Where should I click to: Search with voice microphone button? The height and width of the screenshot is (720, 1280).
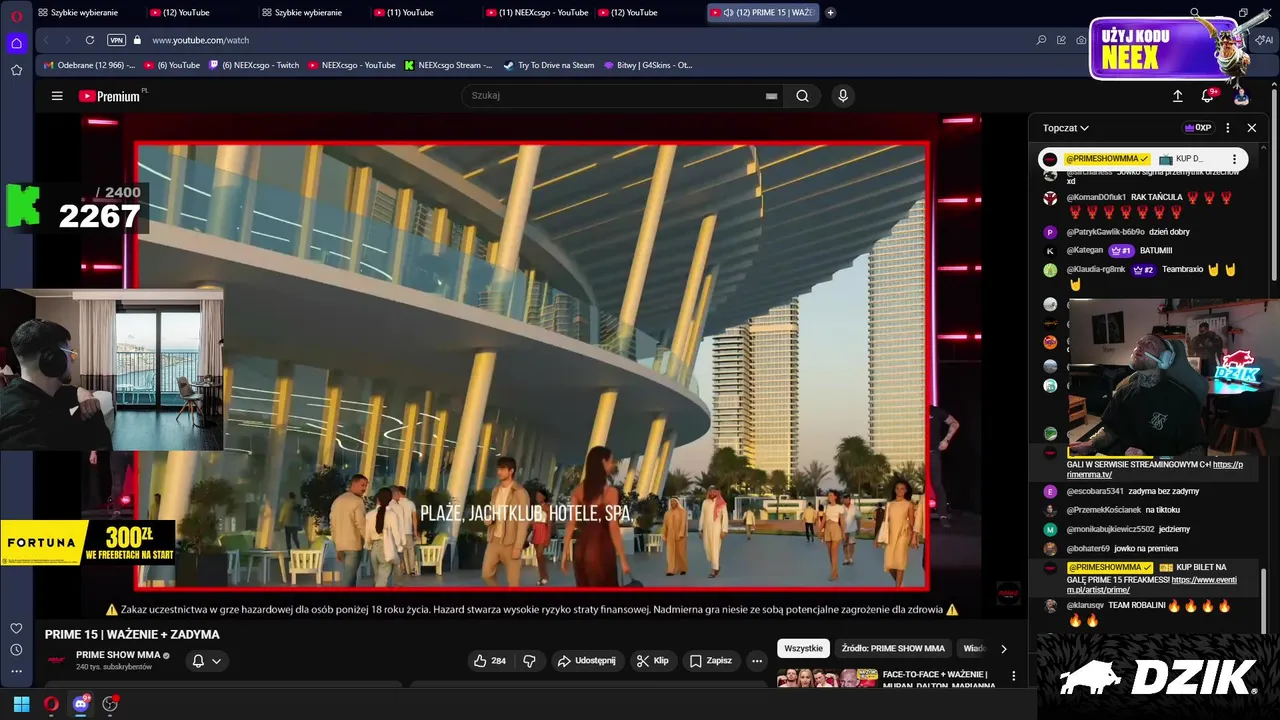(843, 96)
